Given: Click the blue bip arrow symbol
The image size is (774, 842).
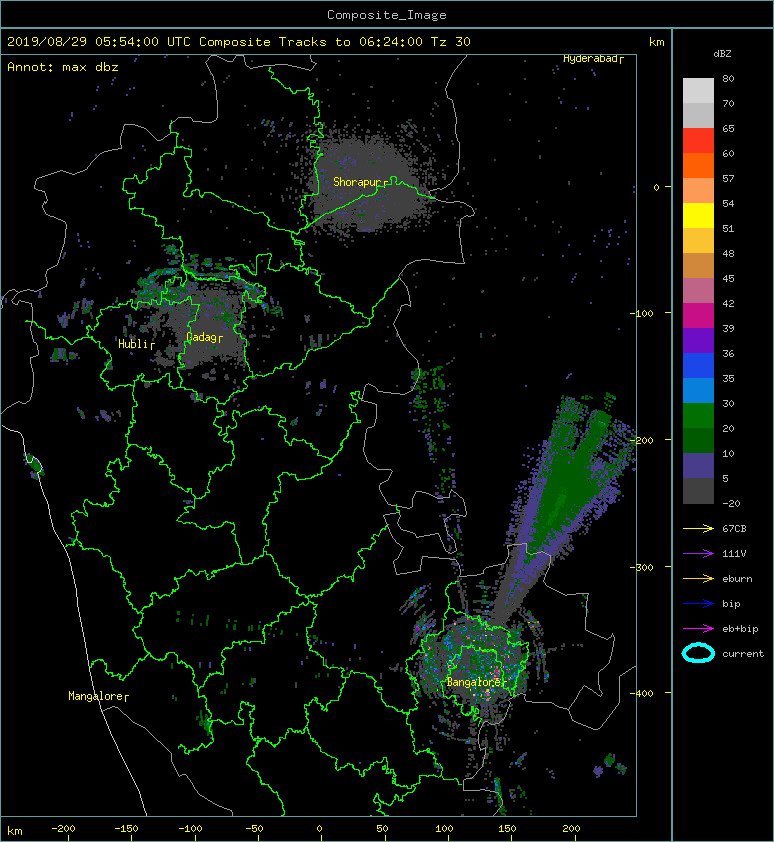Looking at the screenshot, I should tap(698, 604).
